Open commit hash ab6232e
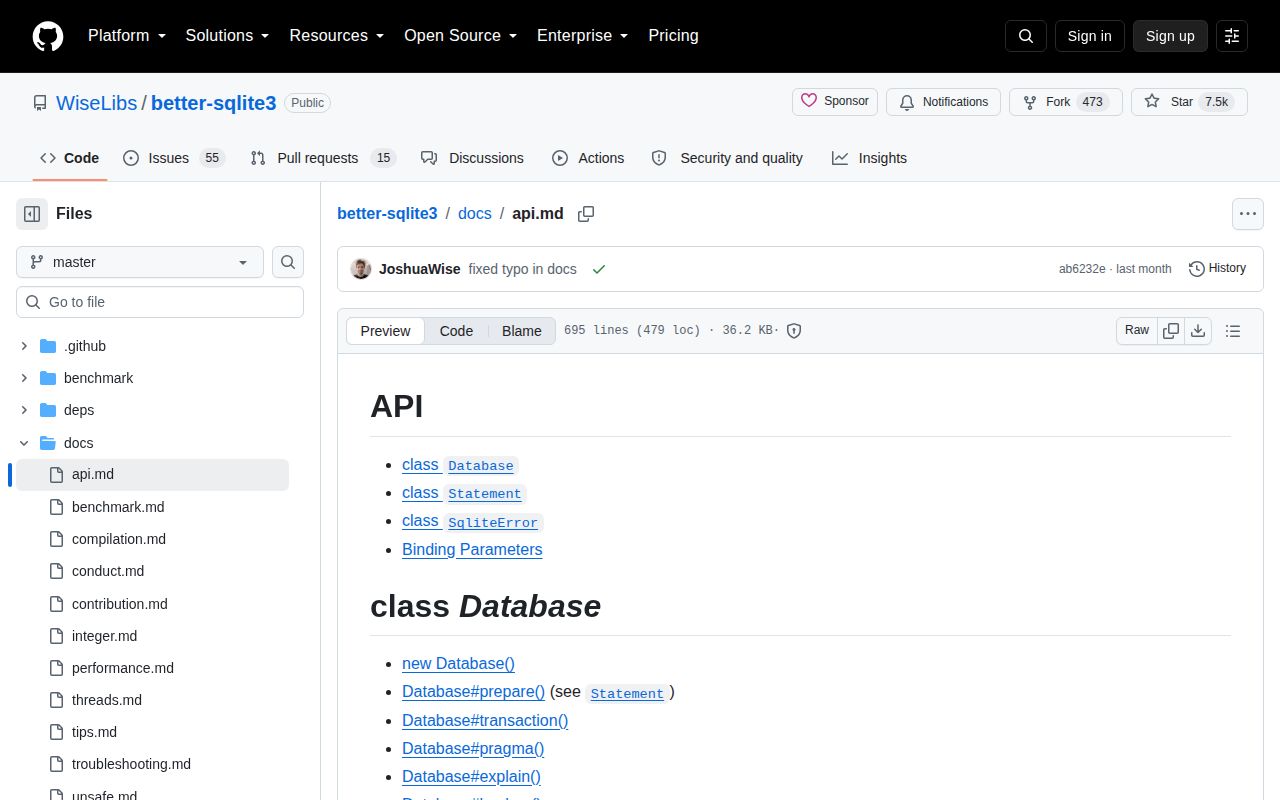 click(x=1082, y=269)
